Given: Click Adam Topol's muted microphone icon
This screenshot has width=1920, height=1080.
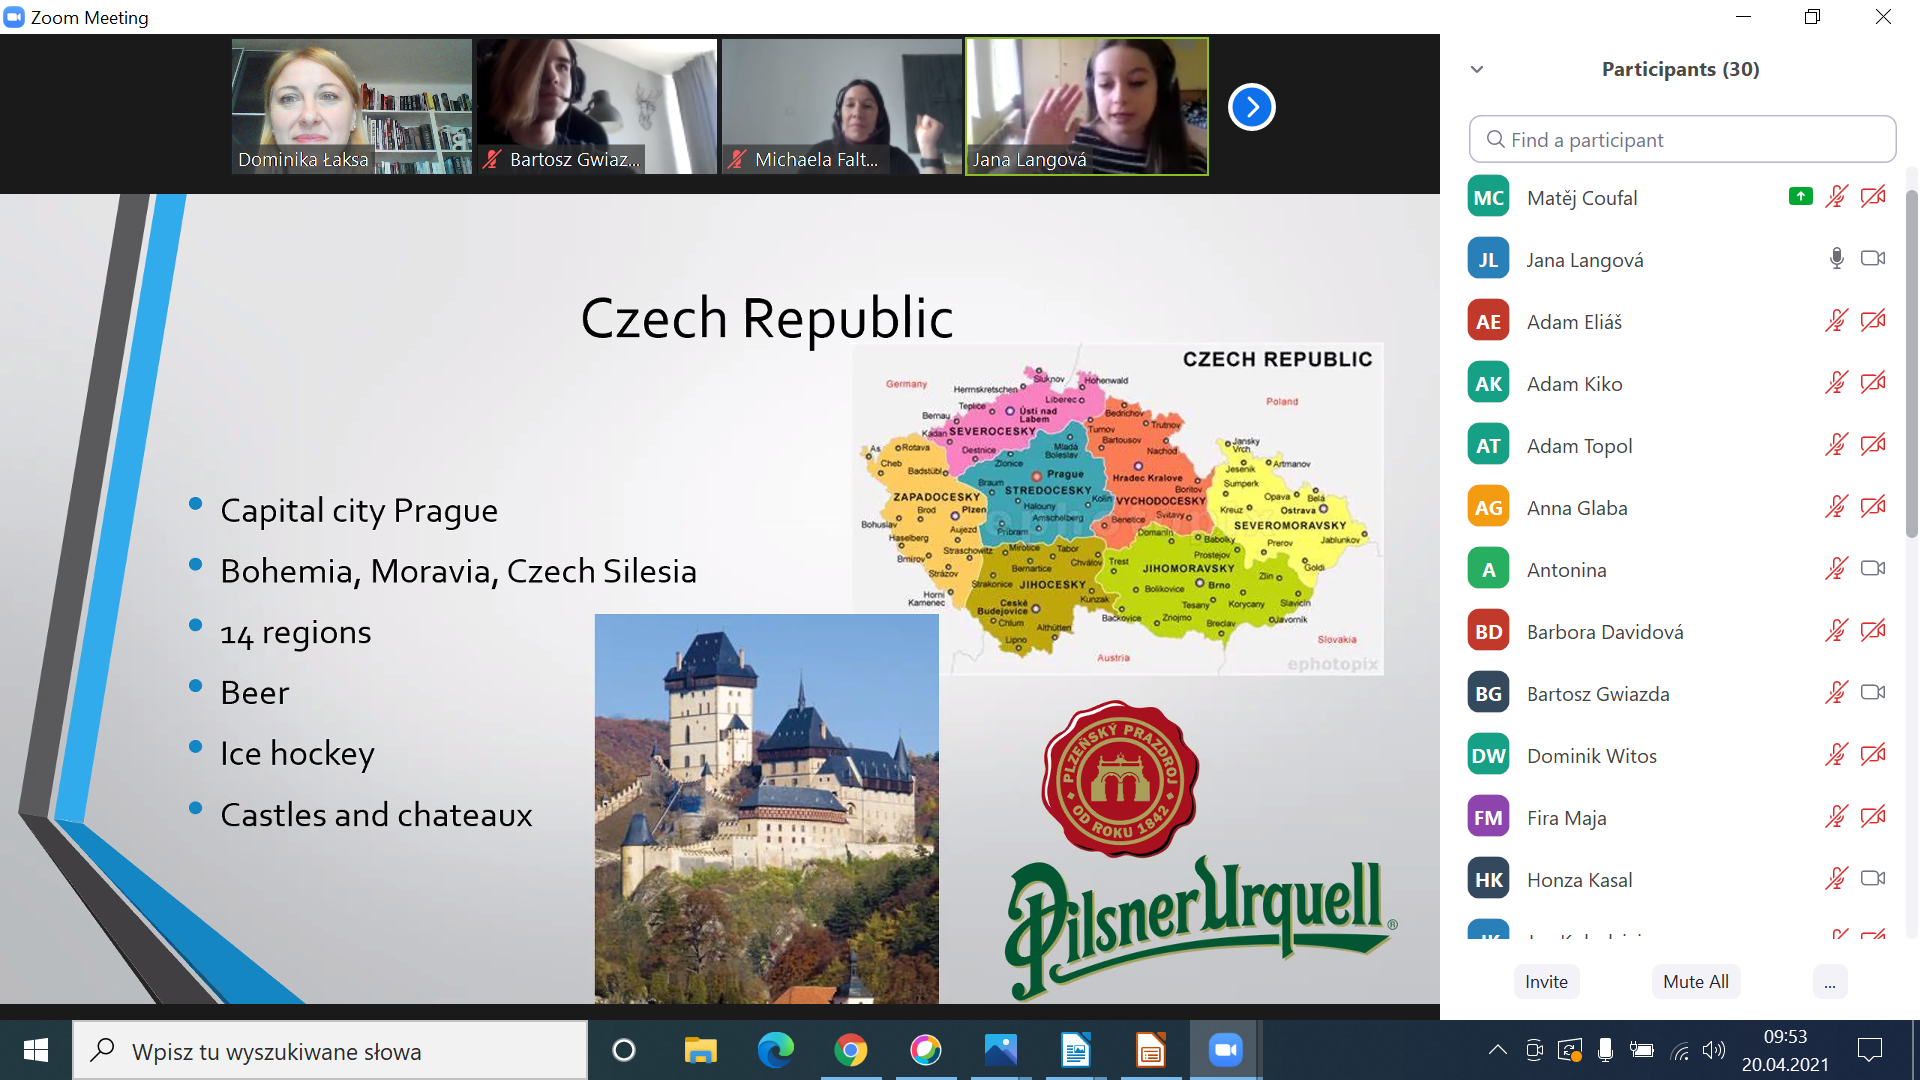Looking at the screenshot, I should pos(1836,445).
